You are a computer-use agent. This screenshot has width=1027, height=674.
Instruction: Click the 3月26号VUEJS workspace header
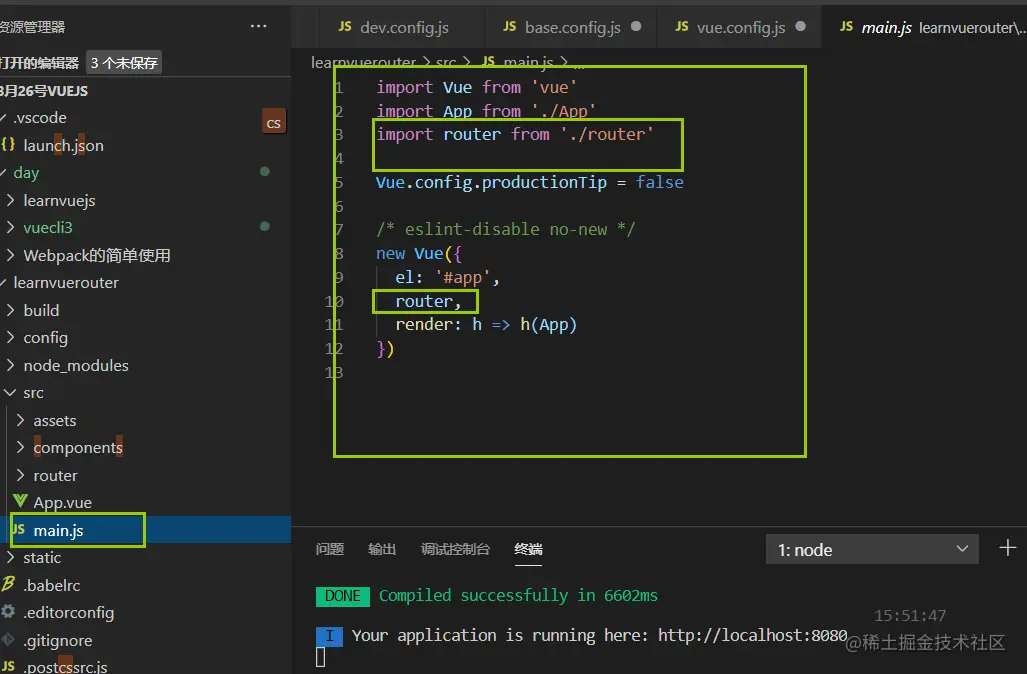[45, 91]
